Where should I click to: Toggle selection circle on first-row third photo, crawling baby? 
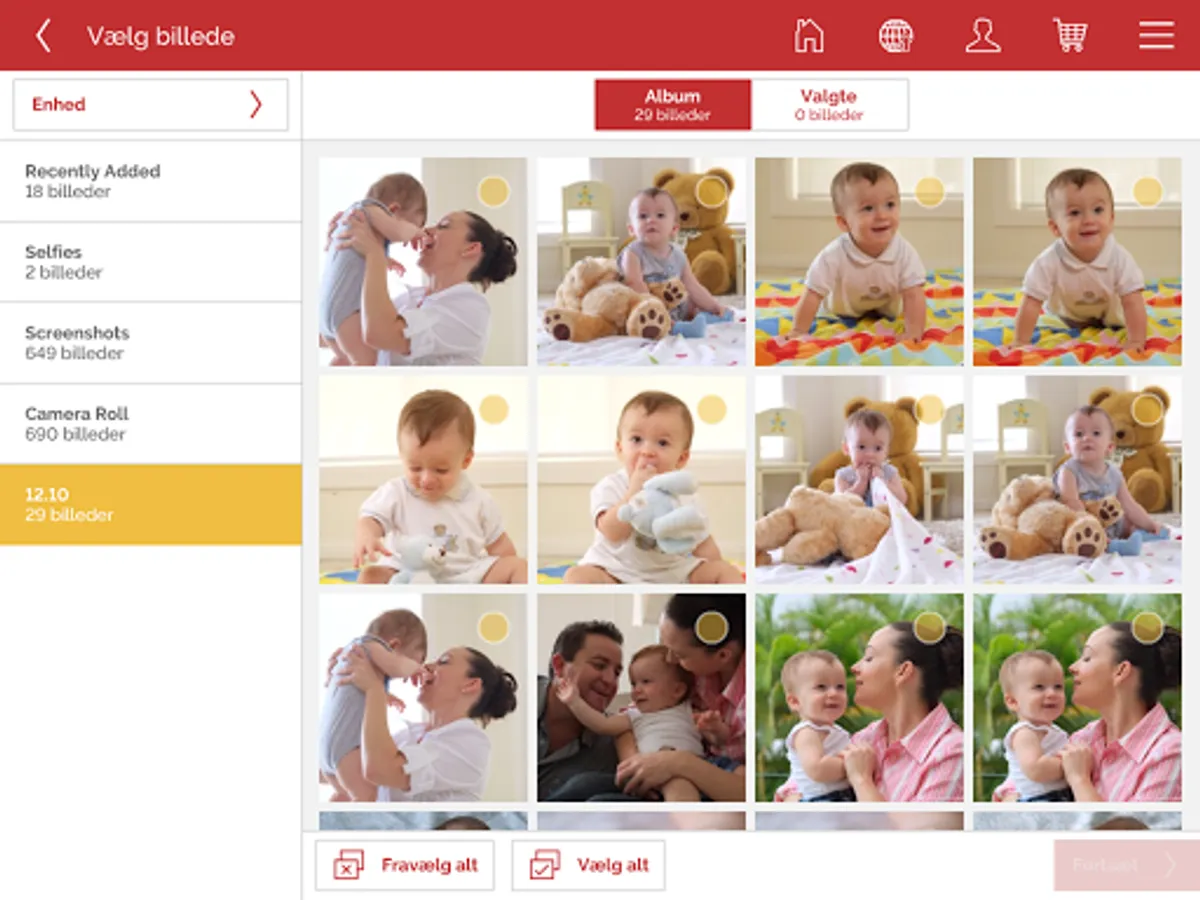(930, 191)
